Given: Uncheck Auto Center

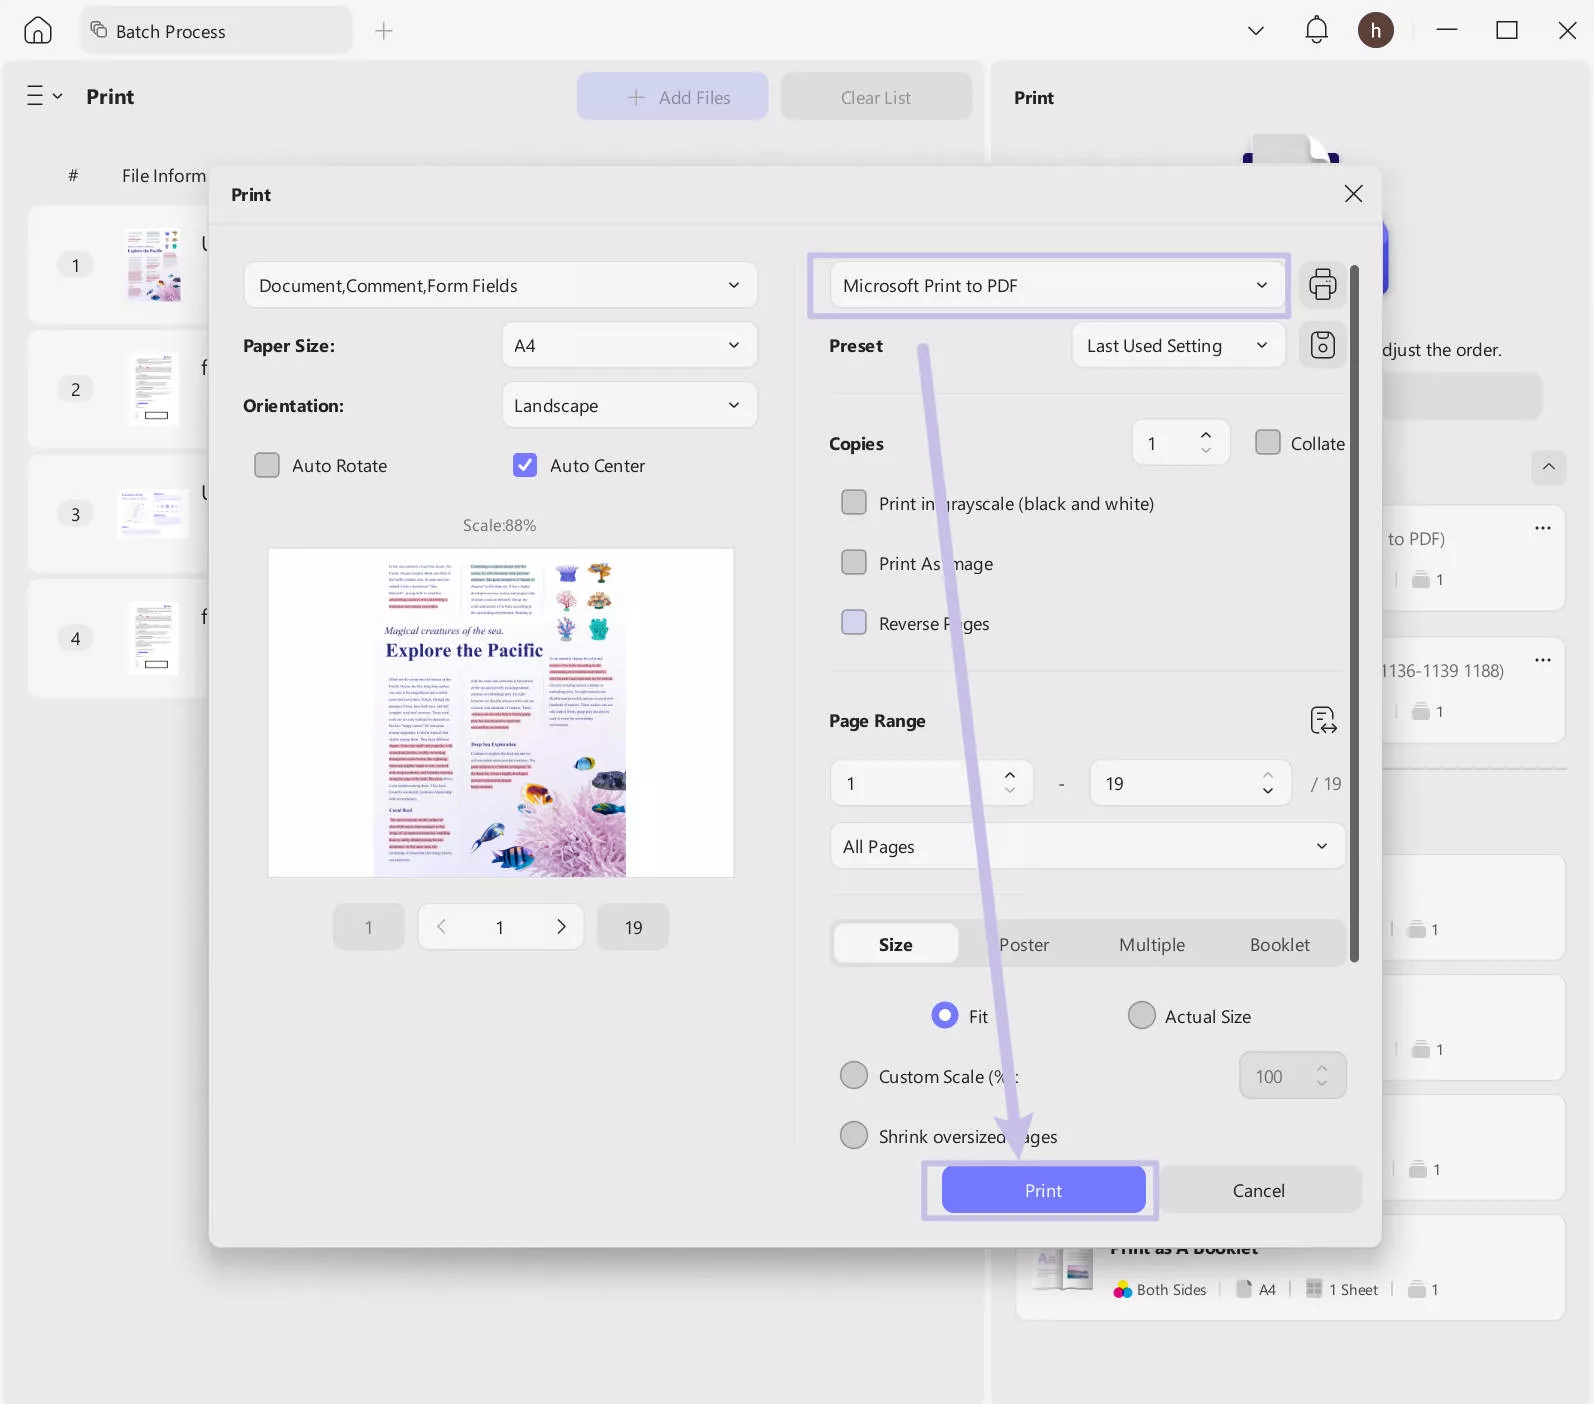Looking at the screenshot, I should coord(525,465).
